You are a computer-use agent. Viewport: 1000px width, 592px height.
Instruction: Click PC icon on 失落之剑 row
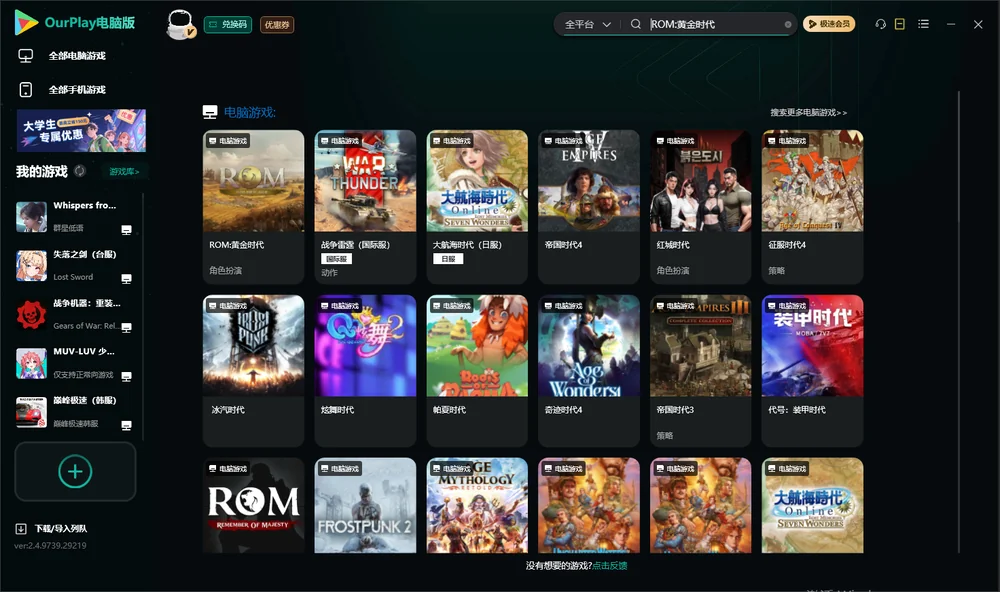point(126,279)
